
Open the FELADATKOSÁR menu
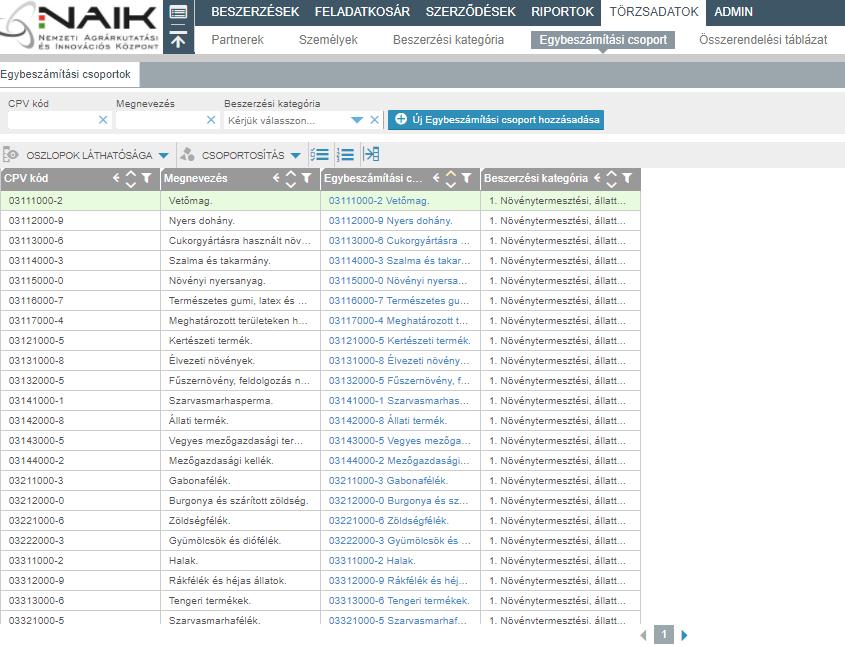click(x=362, y=11)
